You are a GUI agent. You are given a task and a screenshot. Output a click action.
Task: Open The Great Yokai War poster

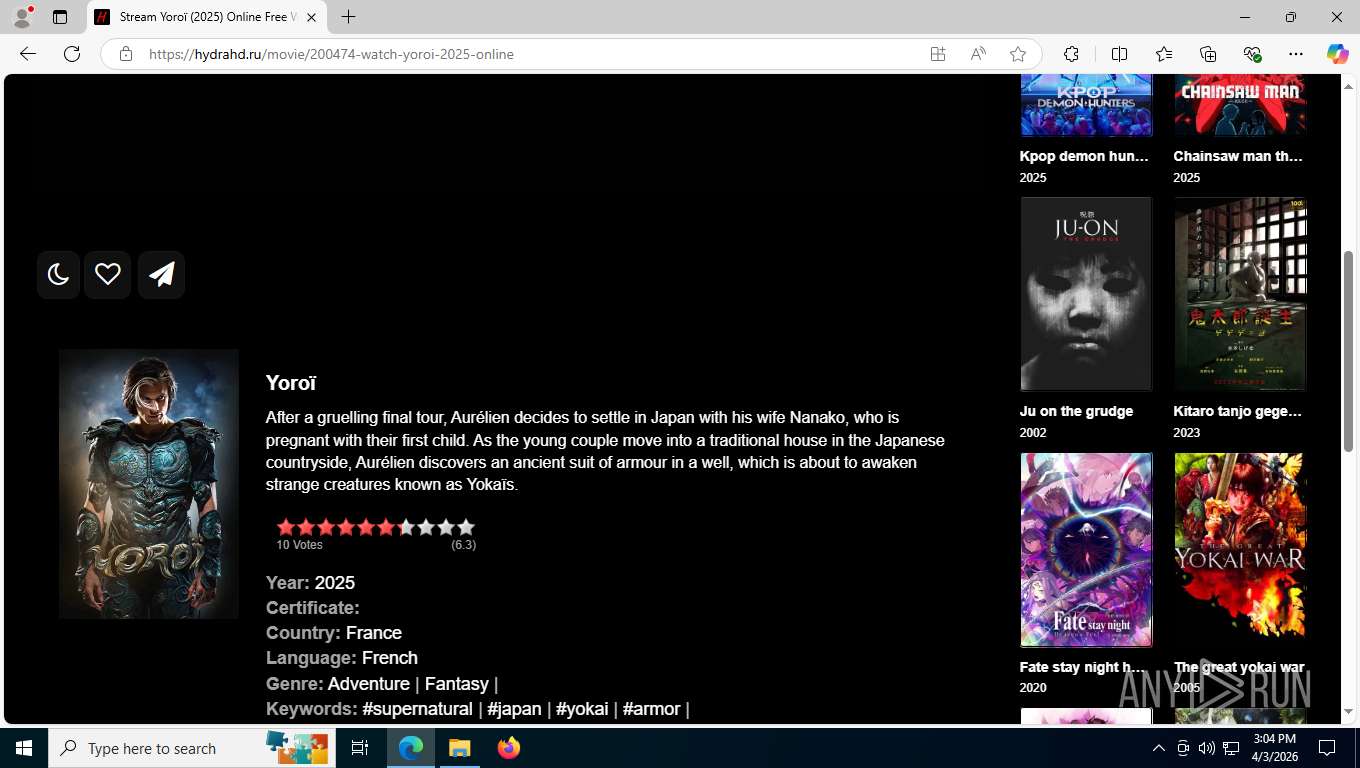[x=1240, y=550]
